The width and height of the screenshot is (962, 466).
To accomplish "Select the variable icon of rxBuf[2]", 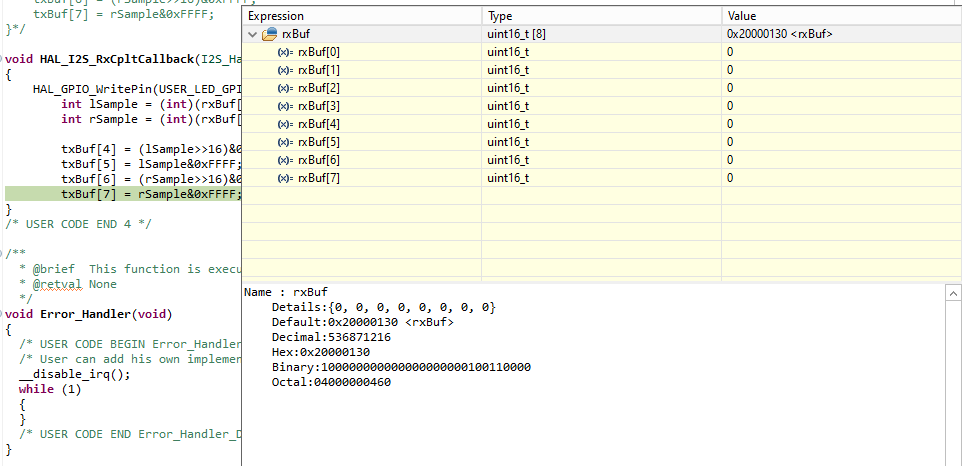I will (285, 88).
